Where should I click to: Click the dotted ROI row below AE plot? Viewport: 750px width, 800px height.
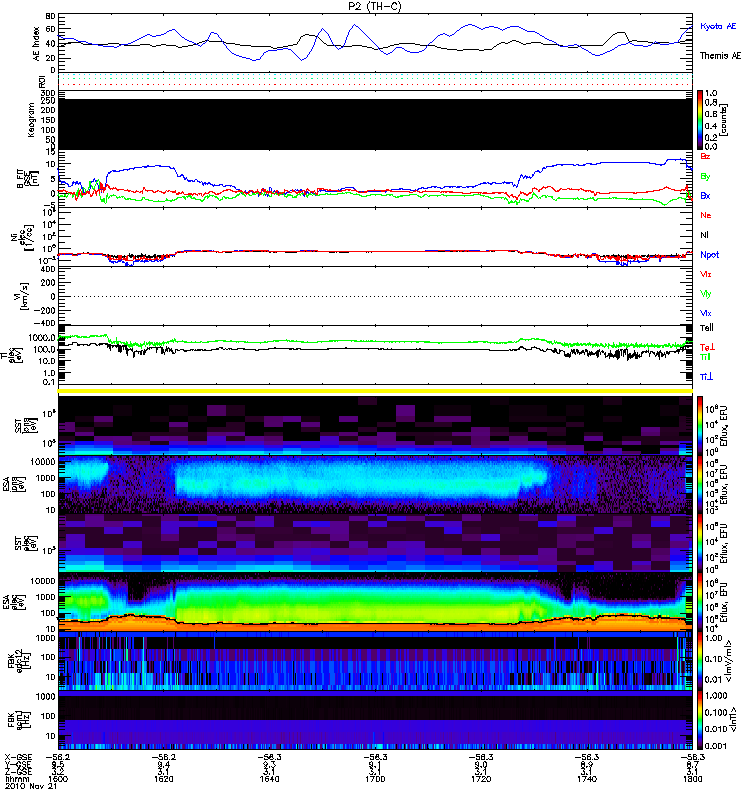pos(376,80)
